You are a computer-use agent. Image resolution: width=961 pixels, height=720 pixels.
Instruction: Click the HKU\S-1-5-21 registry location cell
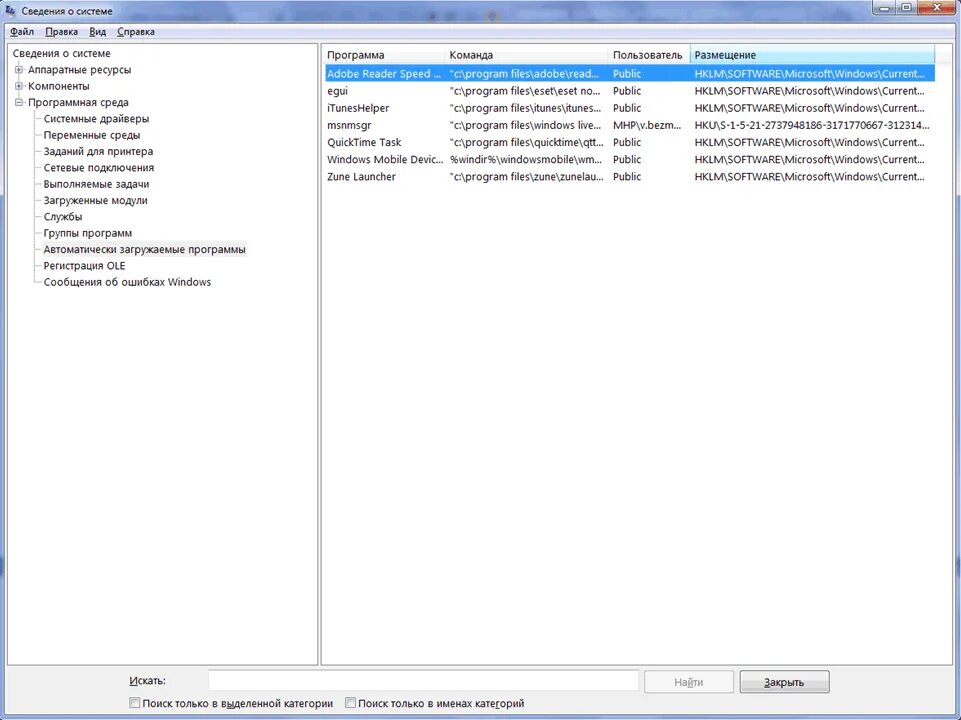click(x=812, y=125)
